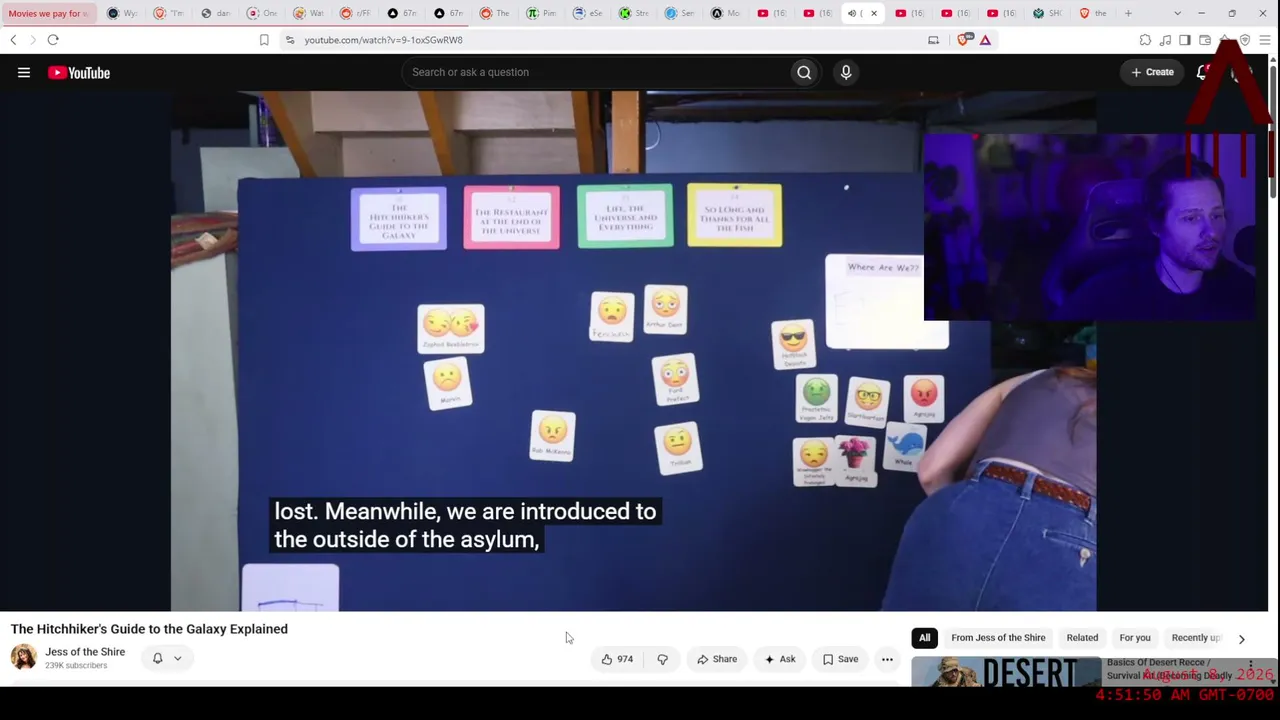
Task: Open the browser main menu
Action: point(1265,40)
